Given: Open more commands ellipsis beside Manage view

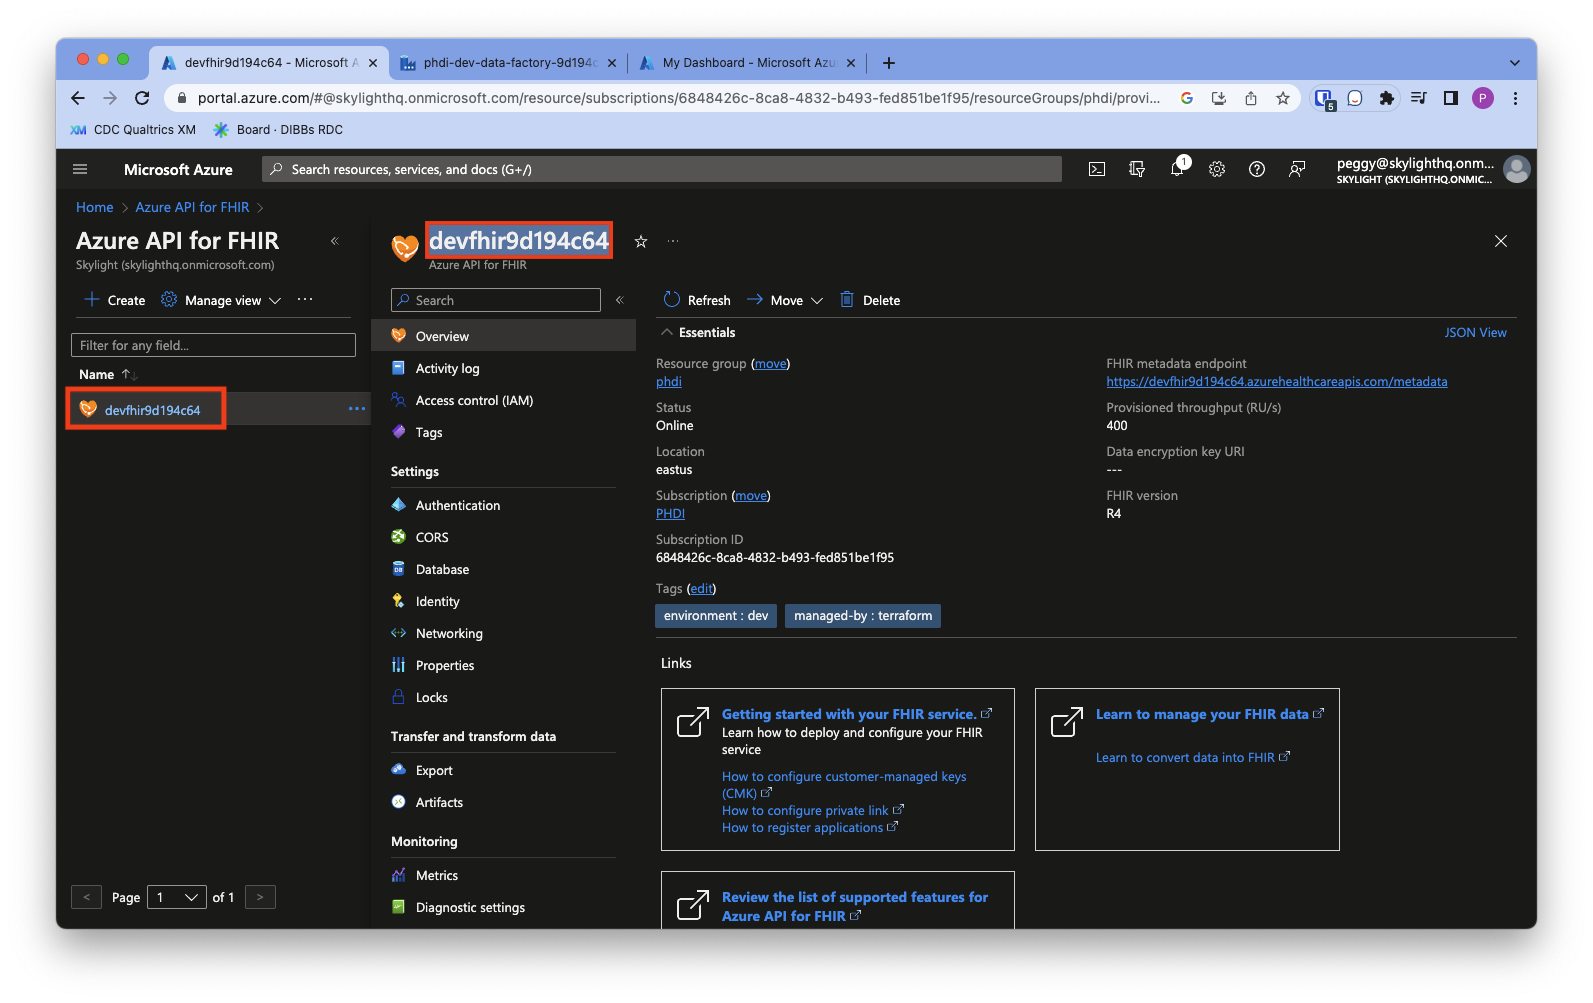Looking at the screenshot, I should (x=305, y=299).
